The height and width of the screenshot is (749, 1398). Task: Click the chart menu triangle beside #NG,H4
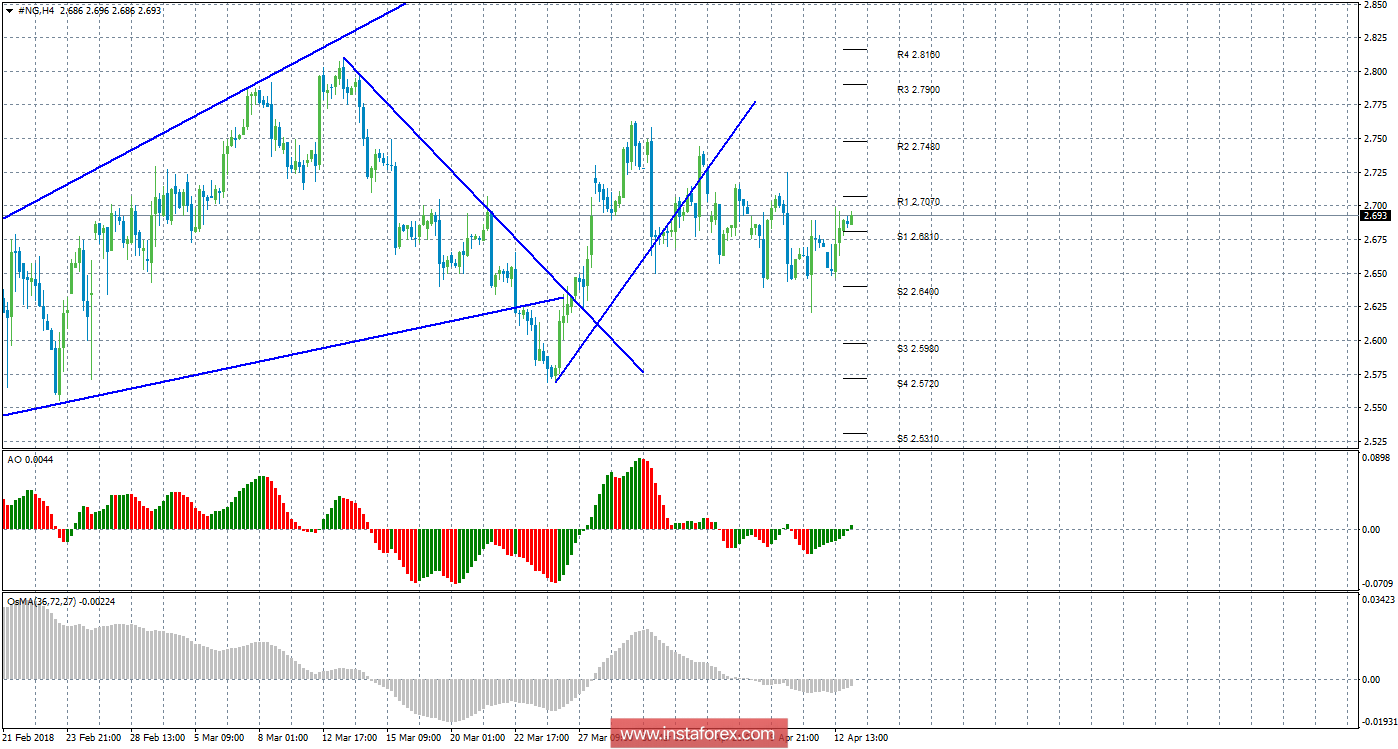point(9,10)
